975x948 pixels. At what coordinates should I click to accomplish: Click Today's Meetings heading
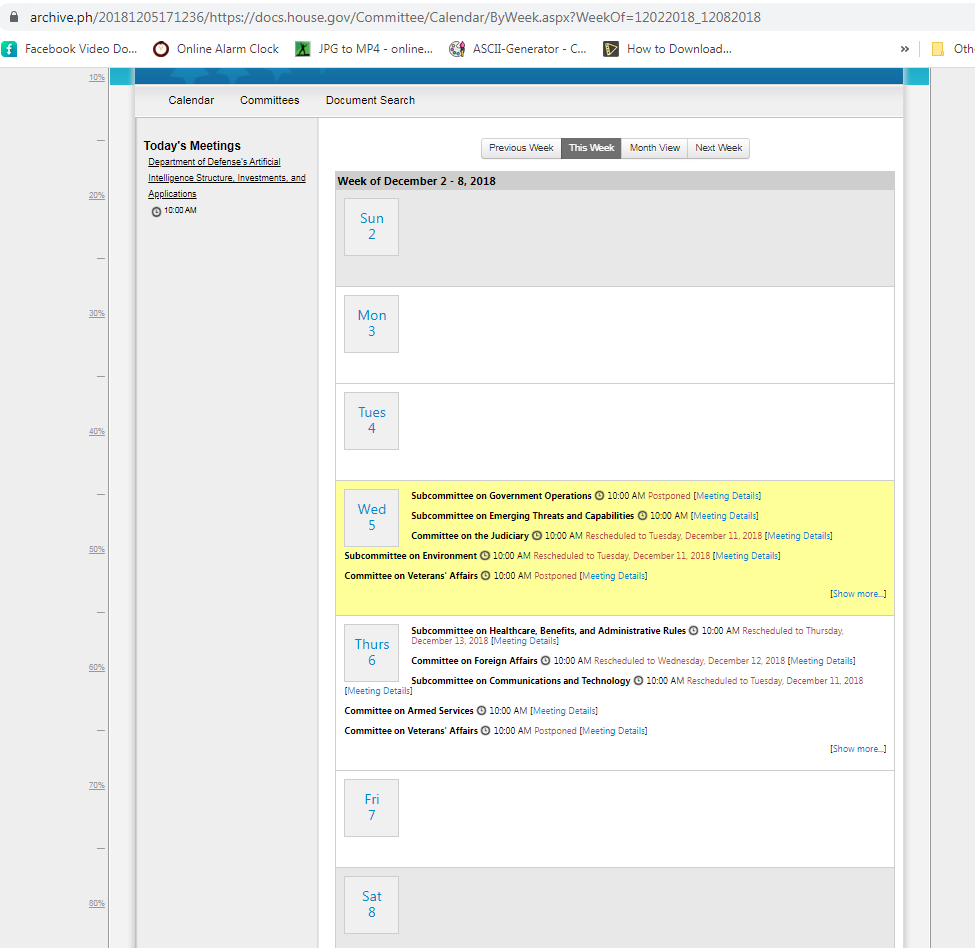(192, 145)
